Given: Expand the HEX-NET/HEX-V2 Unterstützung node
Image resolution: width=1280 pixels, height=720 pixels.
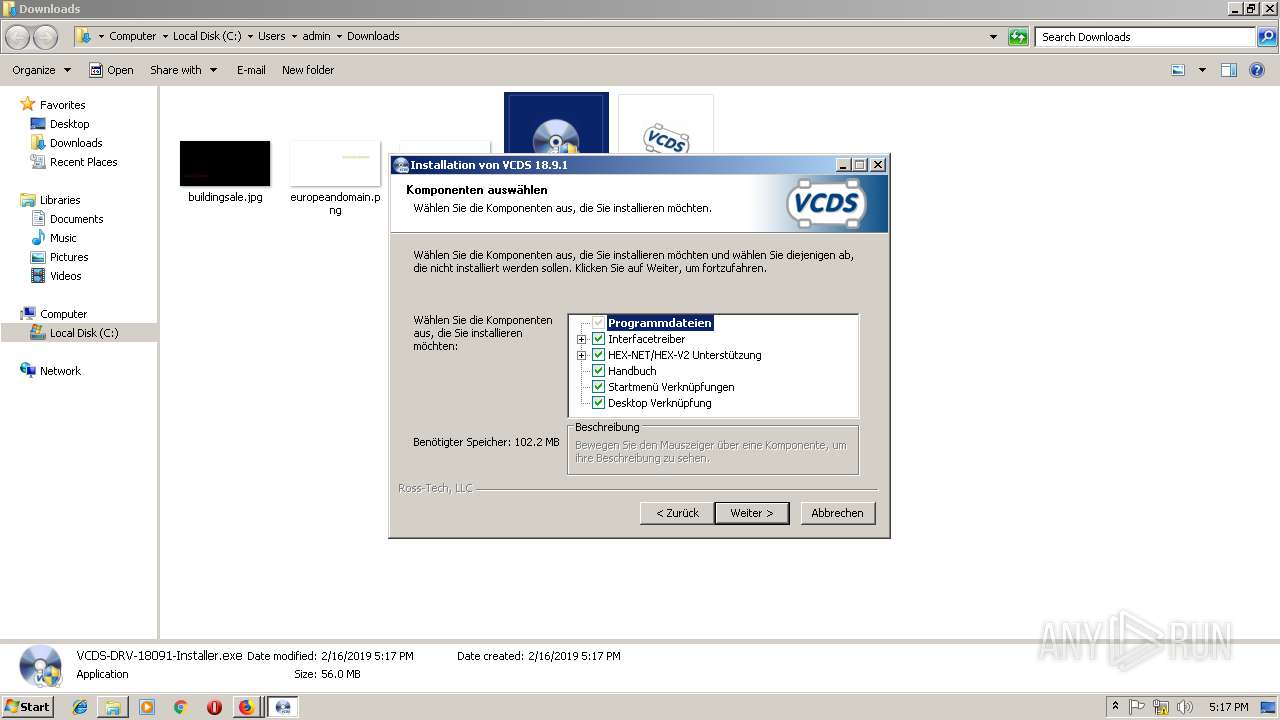Looking at the screenshot, I should [x=582, y=355].
